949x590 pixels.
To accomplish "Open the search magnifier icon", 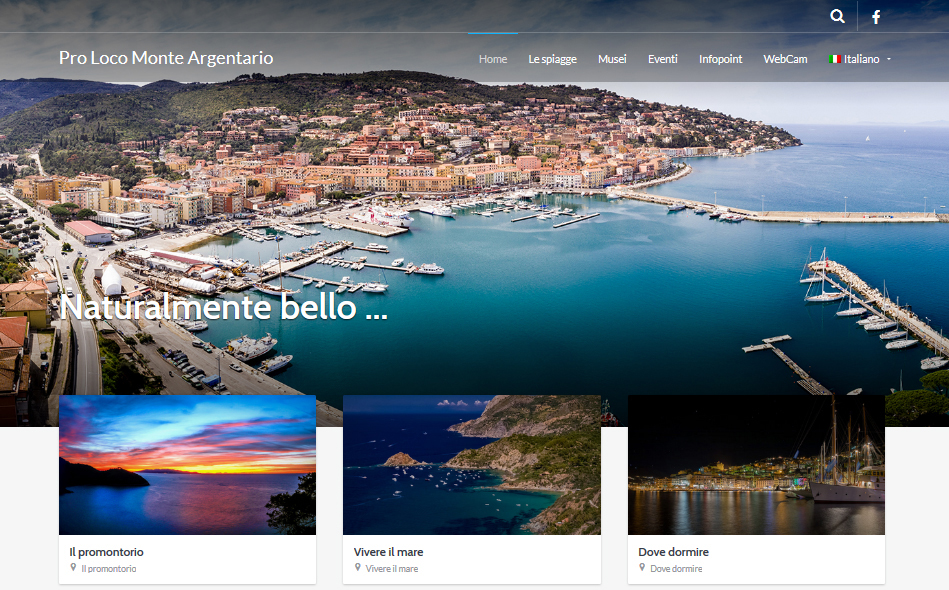I will tap(838, 16).
